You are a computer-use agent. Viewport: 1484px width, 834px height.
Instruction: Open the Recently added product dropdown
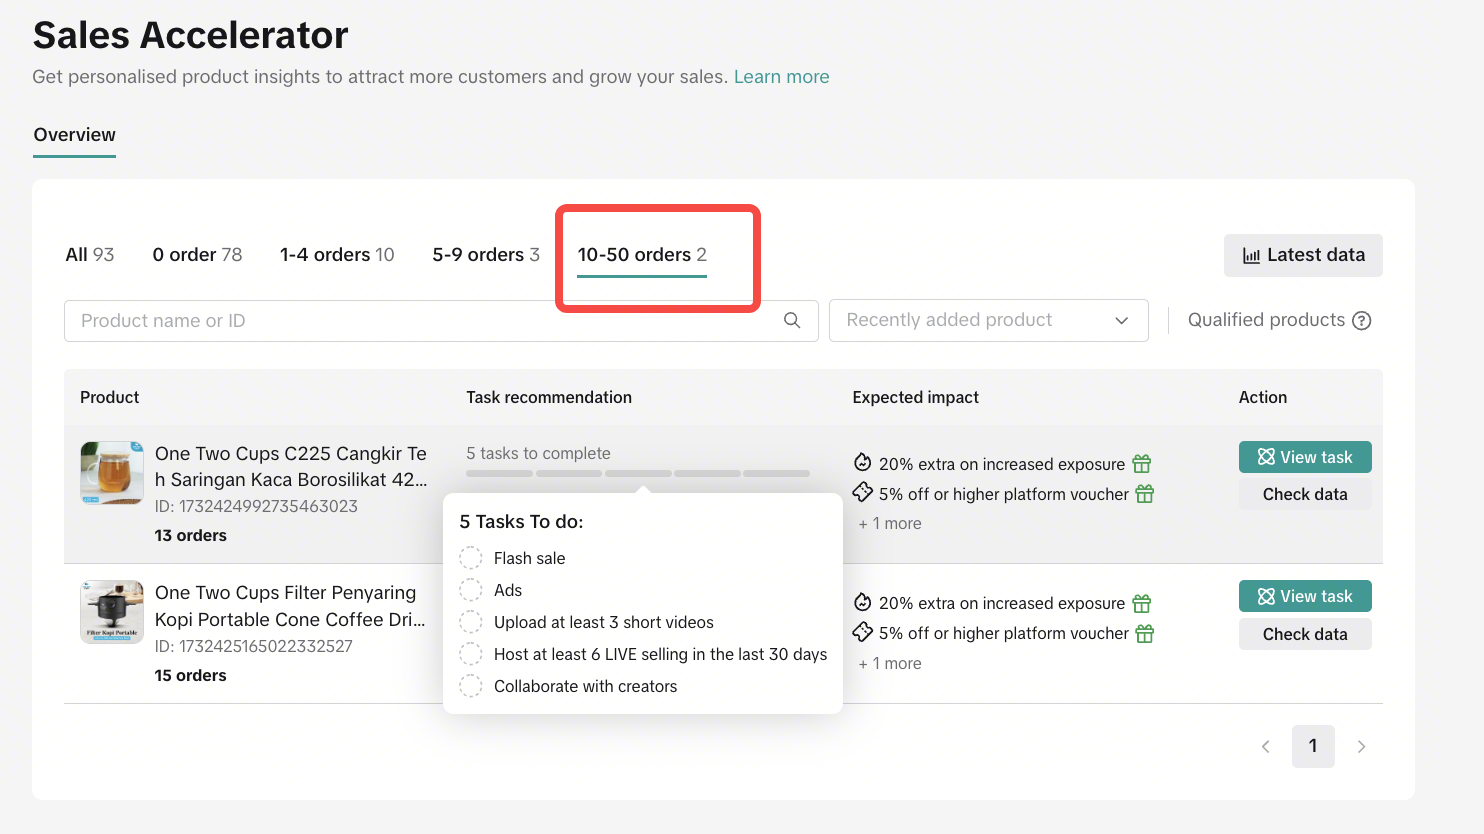coord(988,320)
